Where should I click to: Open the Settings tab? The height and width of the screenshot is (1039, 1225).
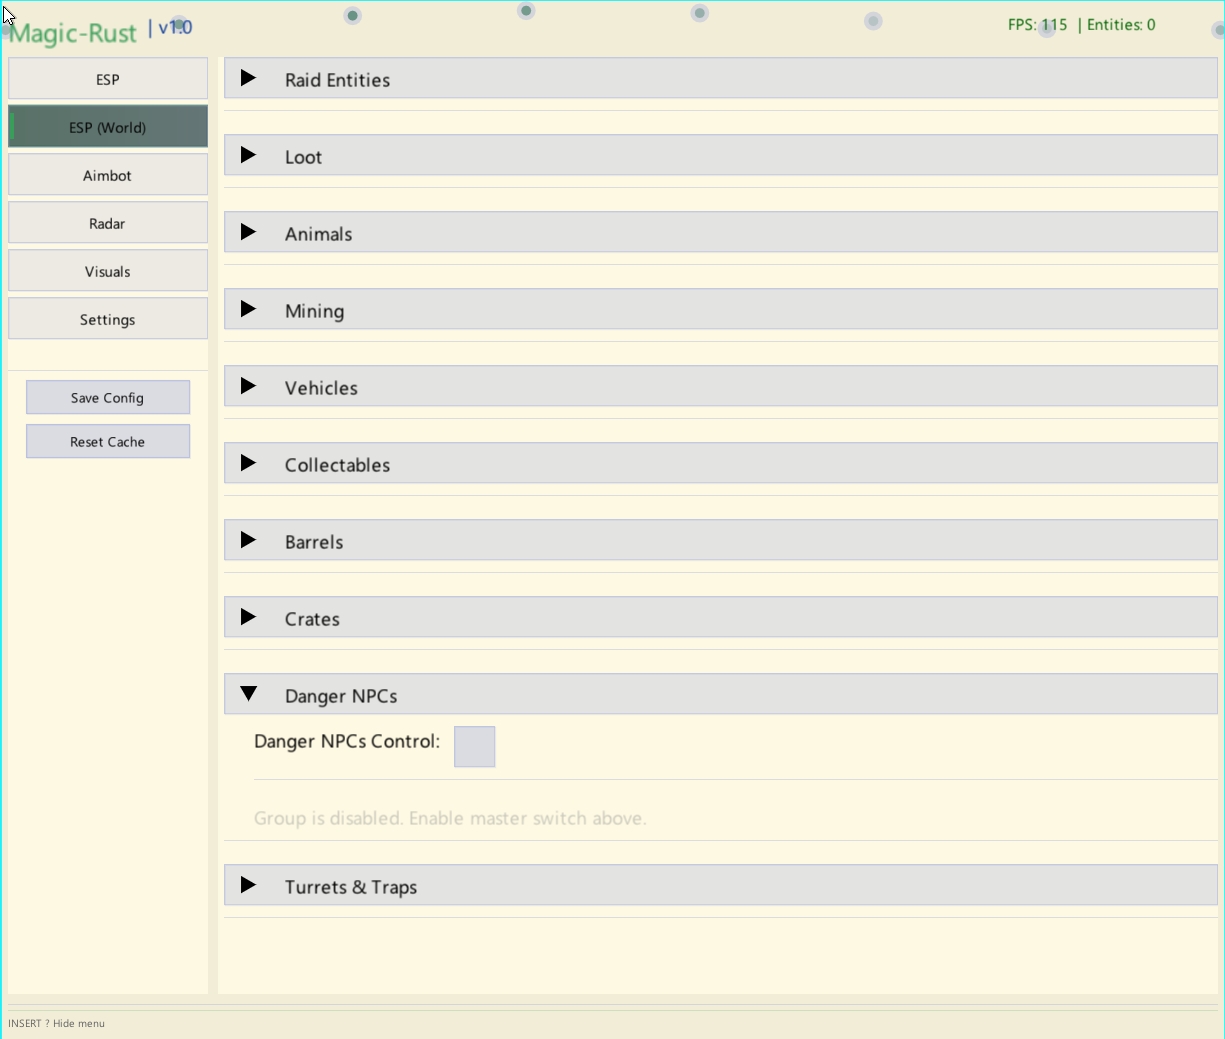108,319
